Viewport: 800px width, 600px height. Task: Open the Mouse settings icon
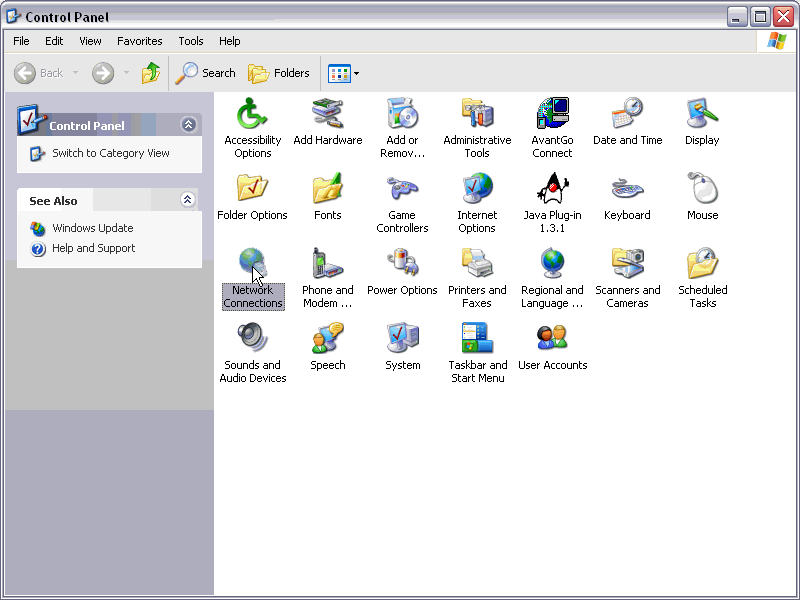tap(702, 188)
